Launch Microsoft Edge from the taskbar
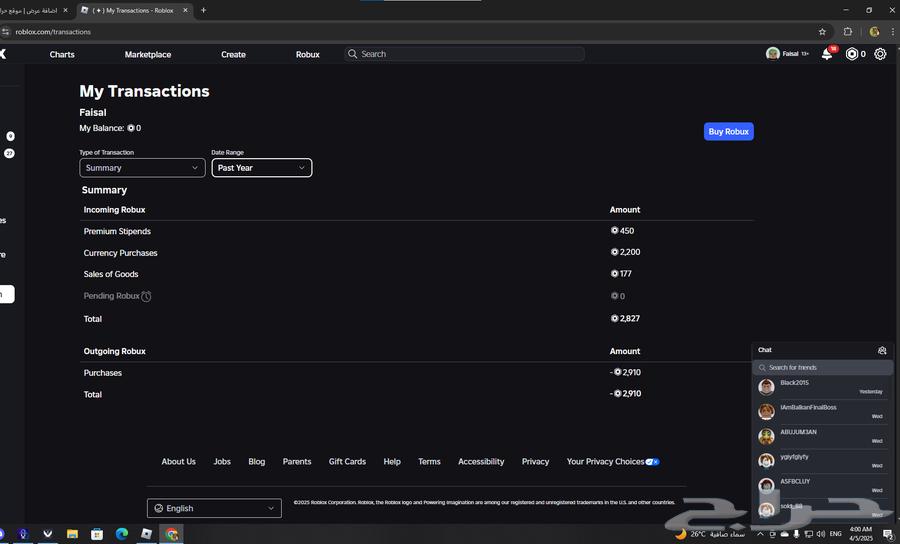The image size is (900, 544). pyautogui.click(x=122, y=534)
